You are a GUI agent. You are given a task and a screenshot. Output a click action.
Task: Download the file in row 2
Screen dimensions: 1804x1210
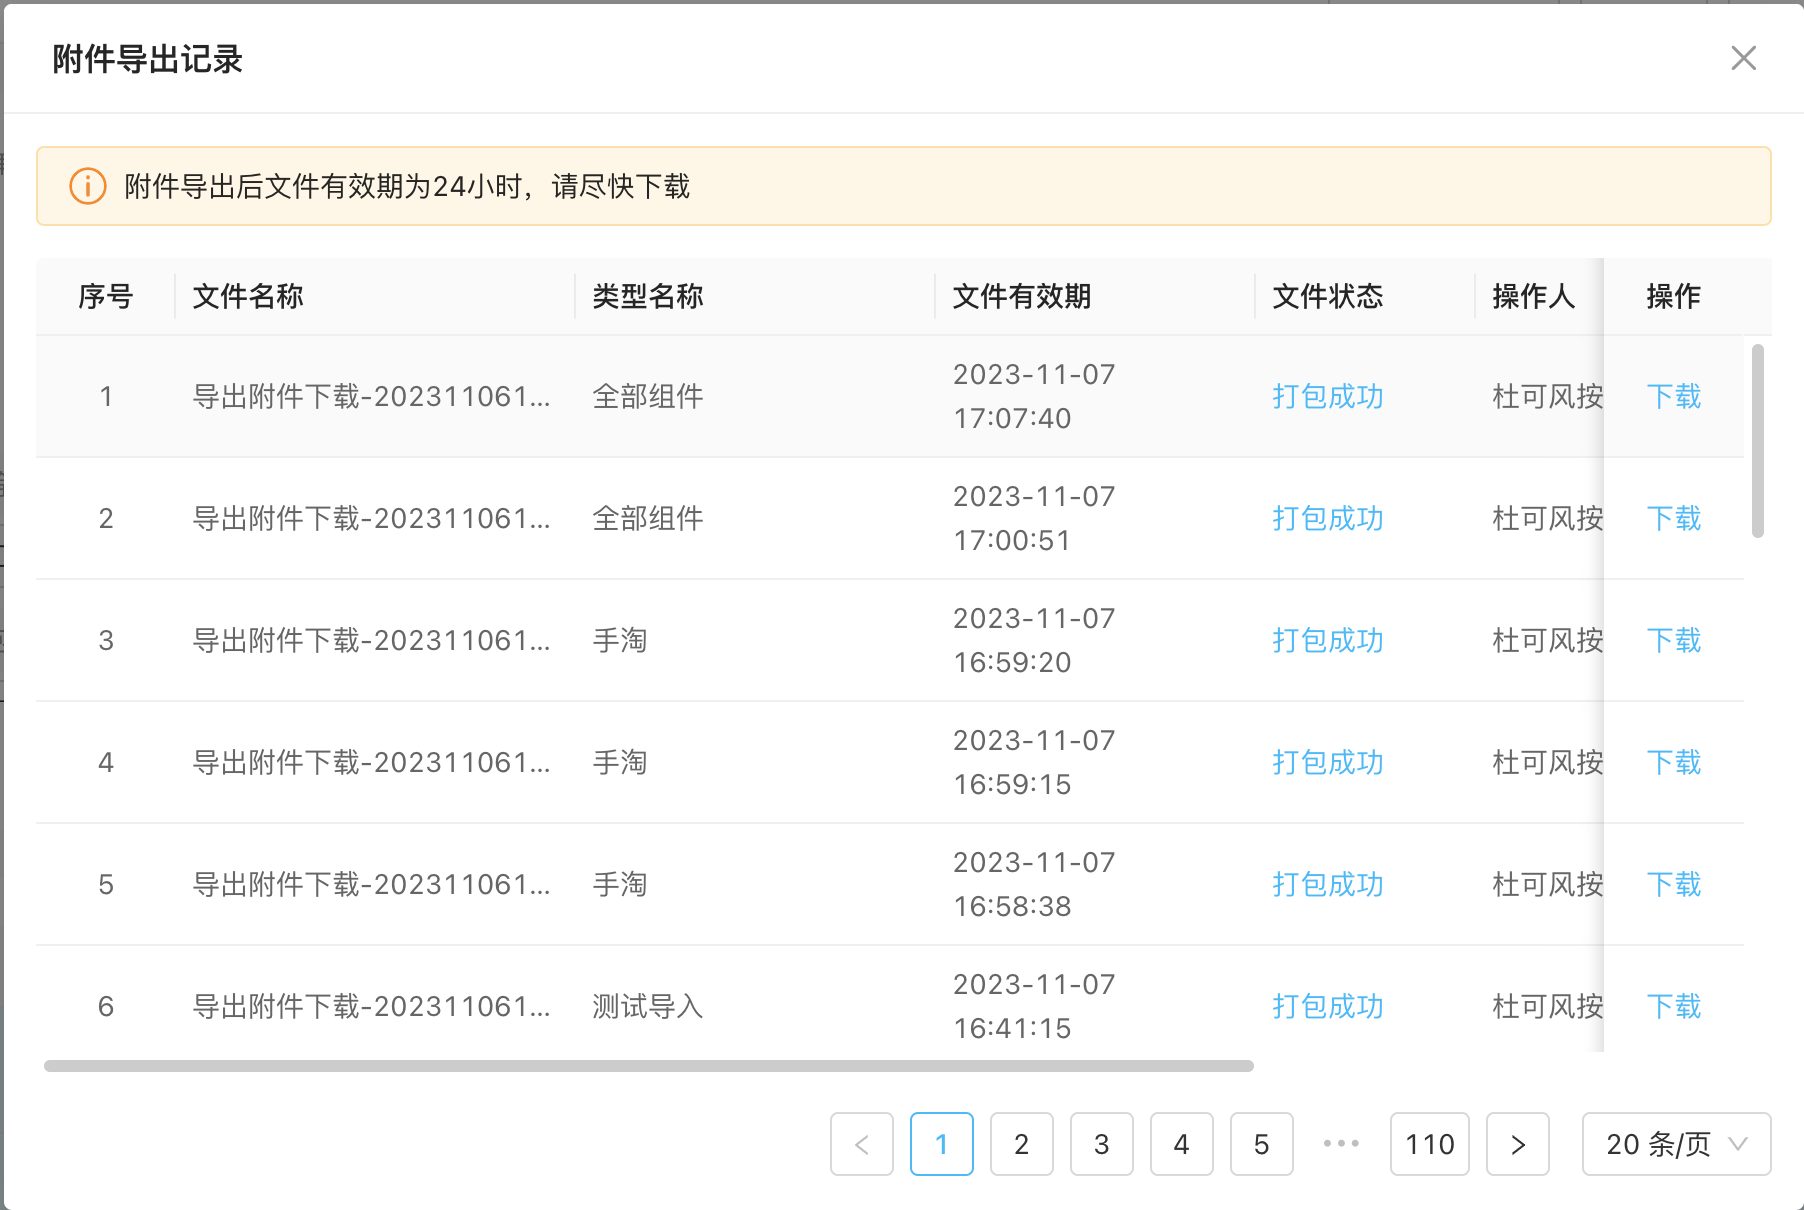1674,519
